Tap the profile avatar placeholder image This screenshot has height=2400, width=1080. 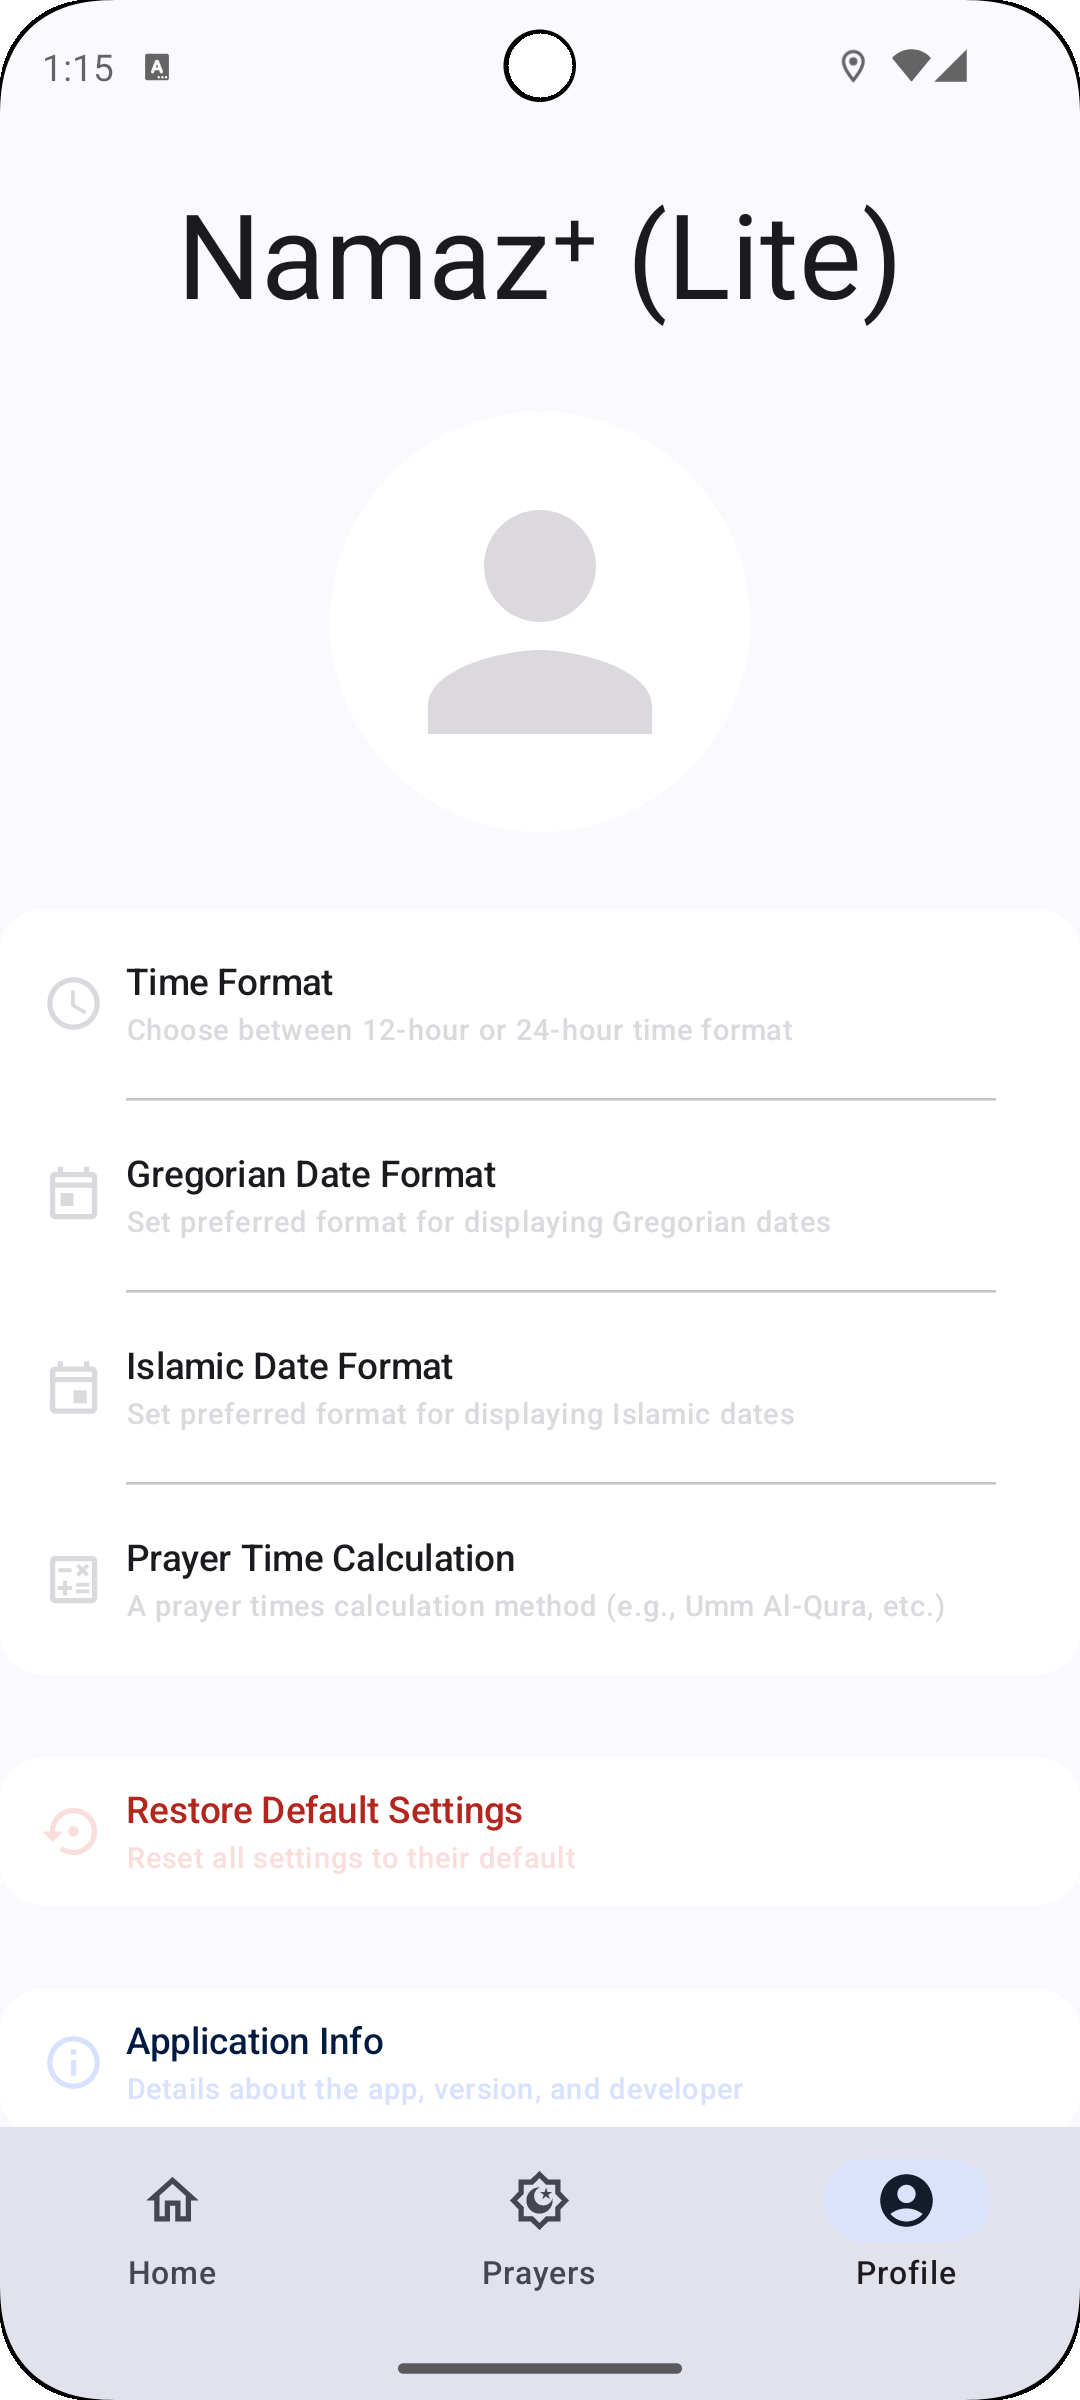tap(540, 622)
